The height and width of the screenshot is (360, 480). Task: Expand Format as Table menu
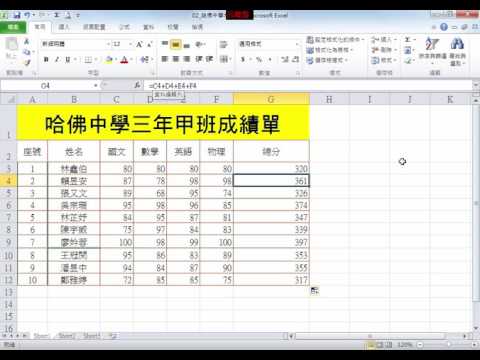329,50
